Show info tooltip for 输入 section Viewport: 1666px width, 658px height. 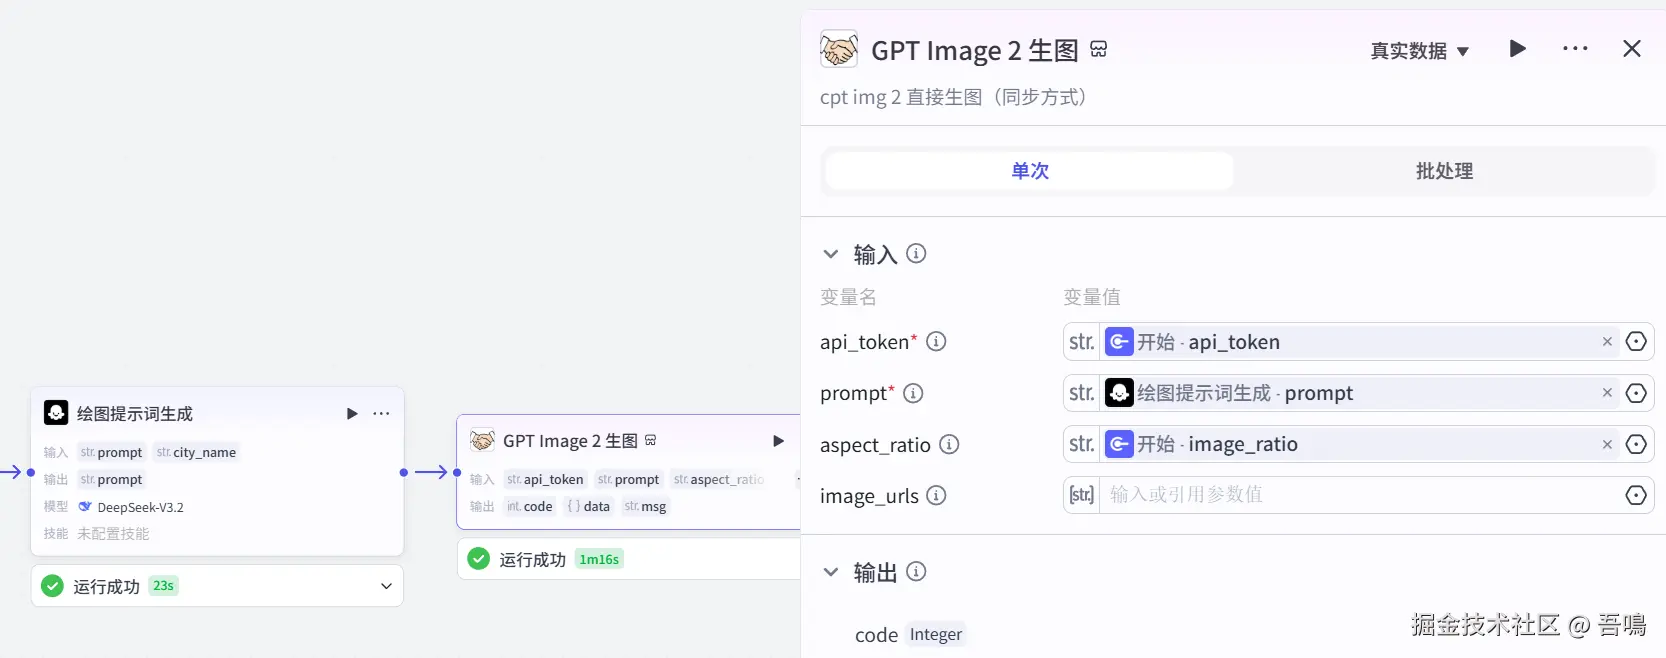916,254
